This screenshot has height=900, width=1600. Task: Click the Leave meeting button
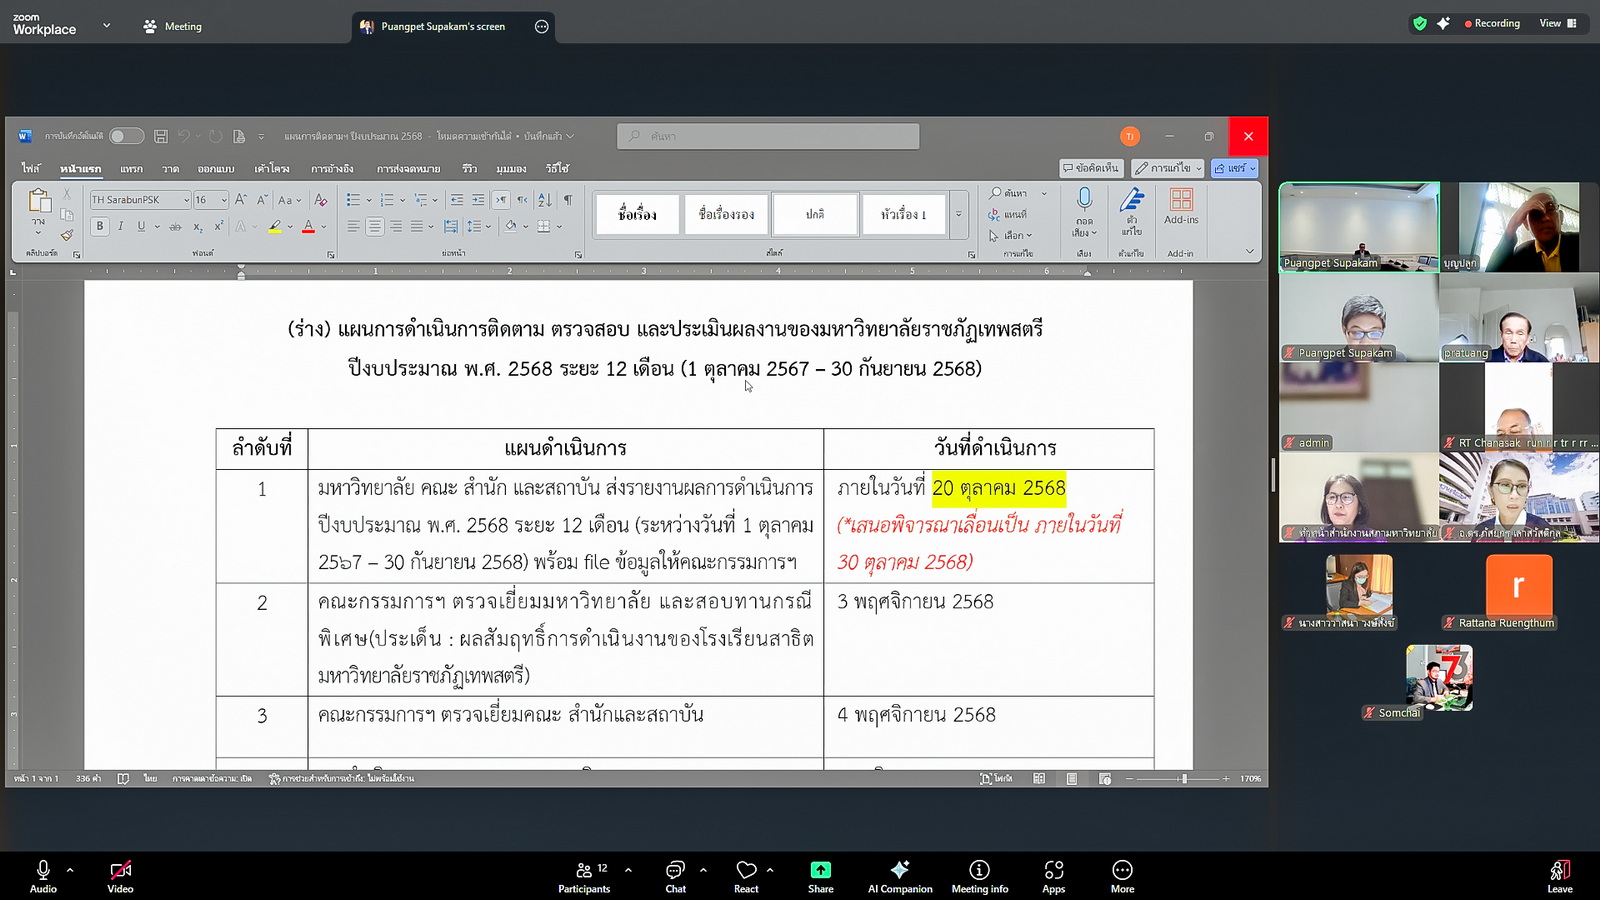1559,875
